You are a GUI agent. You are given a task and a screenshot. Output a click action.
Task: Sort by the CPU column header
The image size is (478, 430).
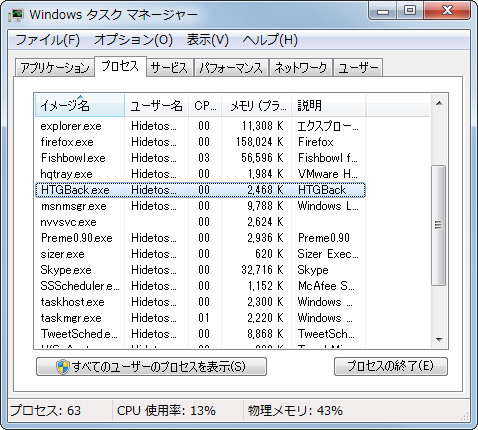[x=205, y=106]
